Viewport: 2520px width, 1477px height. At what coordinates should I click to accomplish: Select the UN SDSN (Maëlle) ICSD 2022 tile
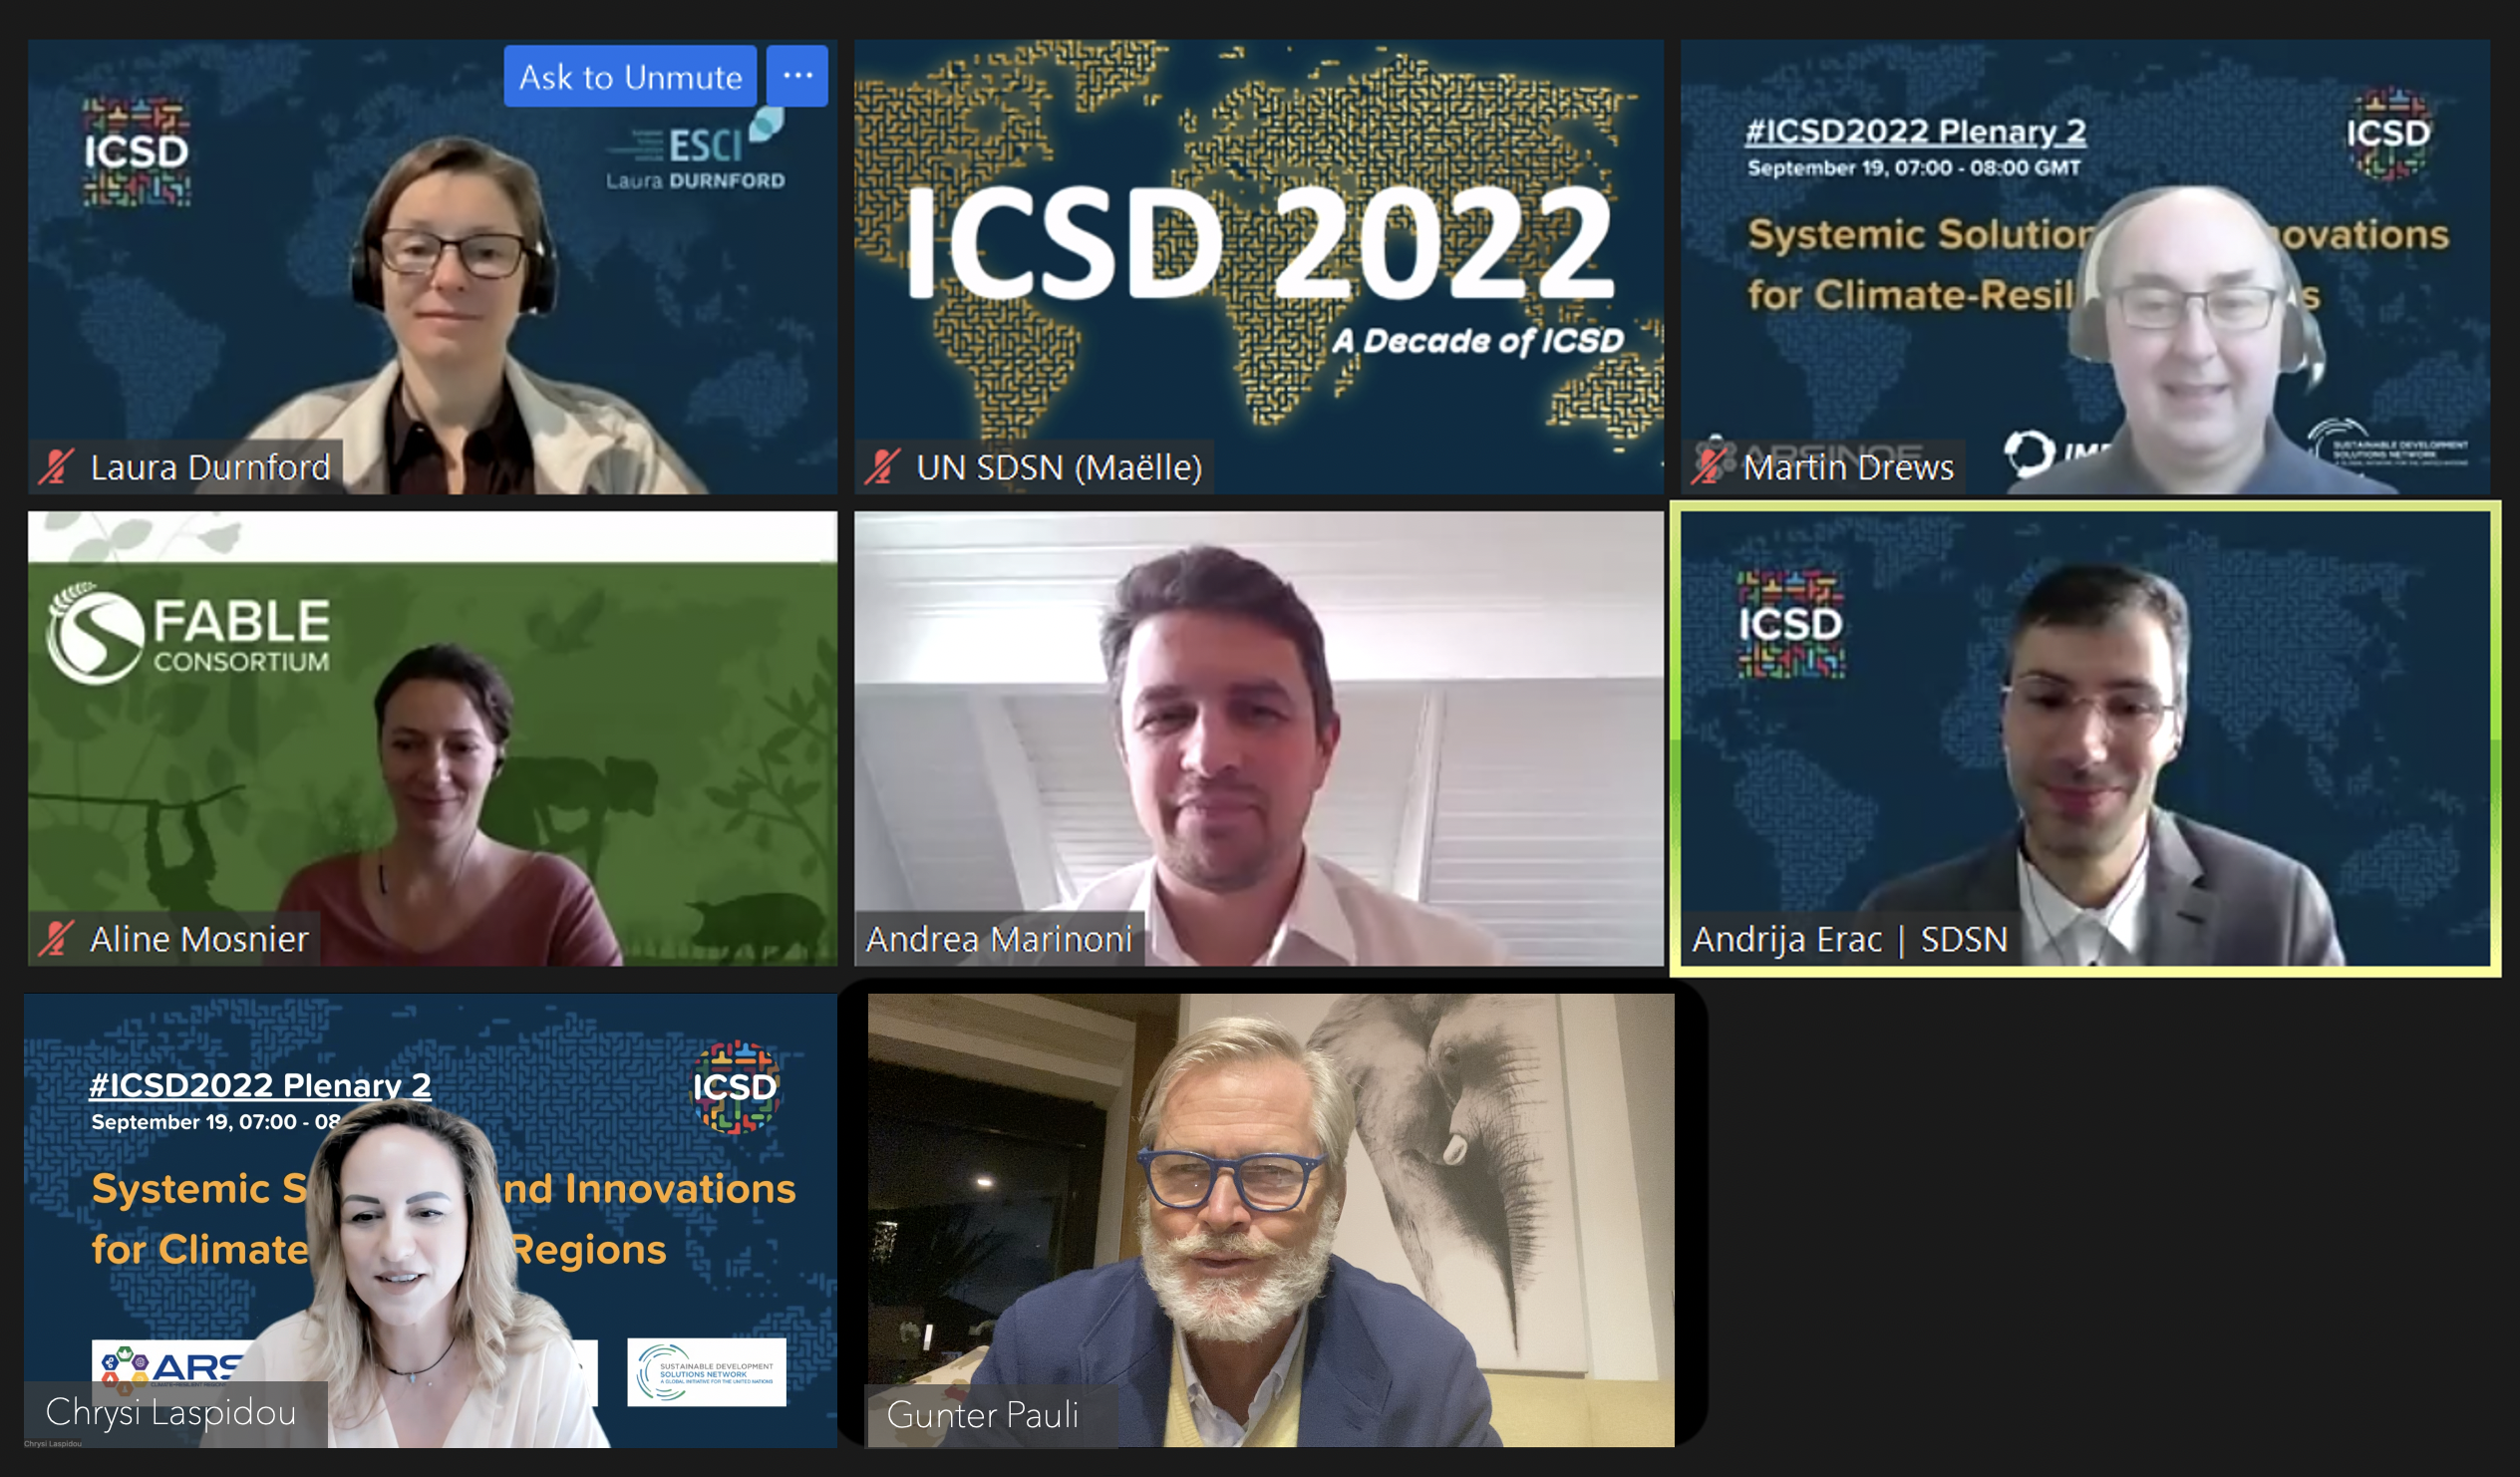tap(1259, 267)
